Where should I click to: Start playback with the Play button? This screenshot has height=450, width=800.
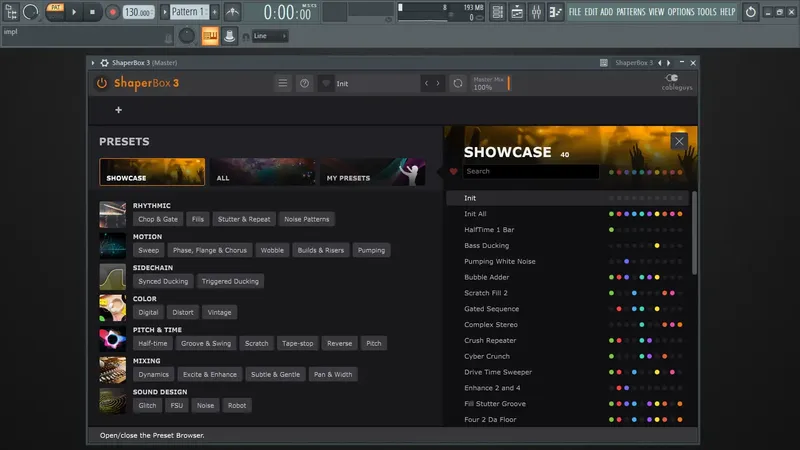pos(74,12)
